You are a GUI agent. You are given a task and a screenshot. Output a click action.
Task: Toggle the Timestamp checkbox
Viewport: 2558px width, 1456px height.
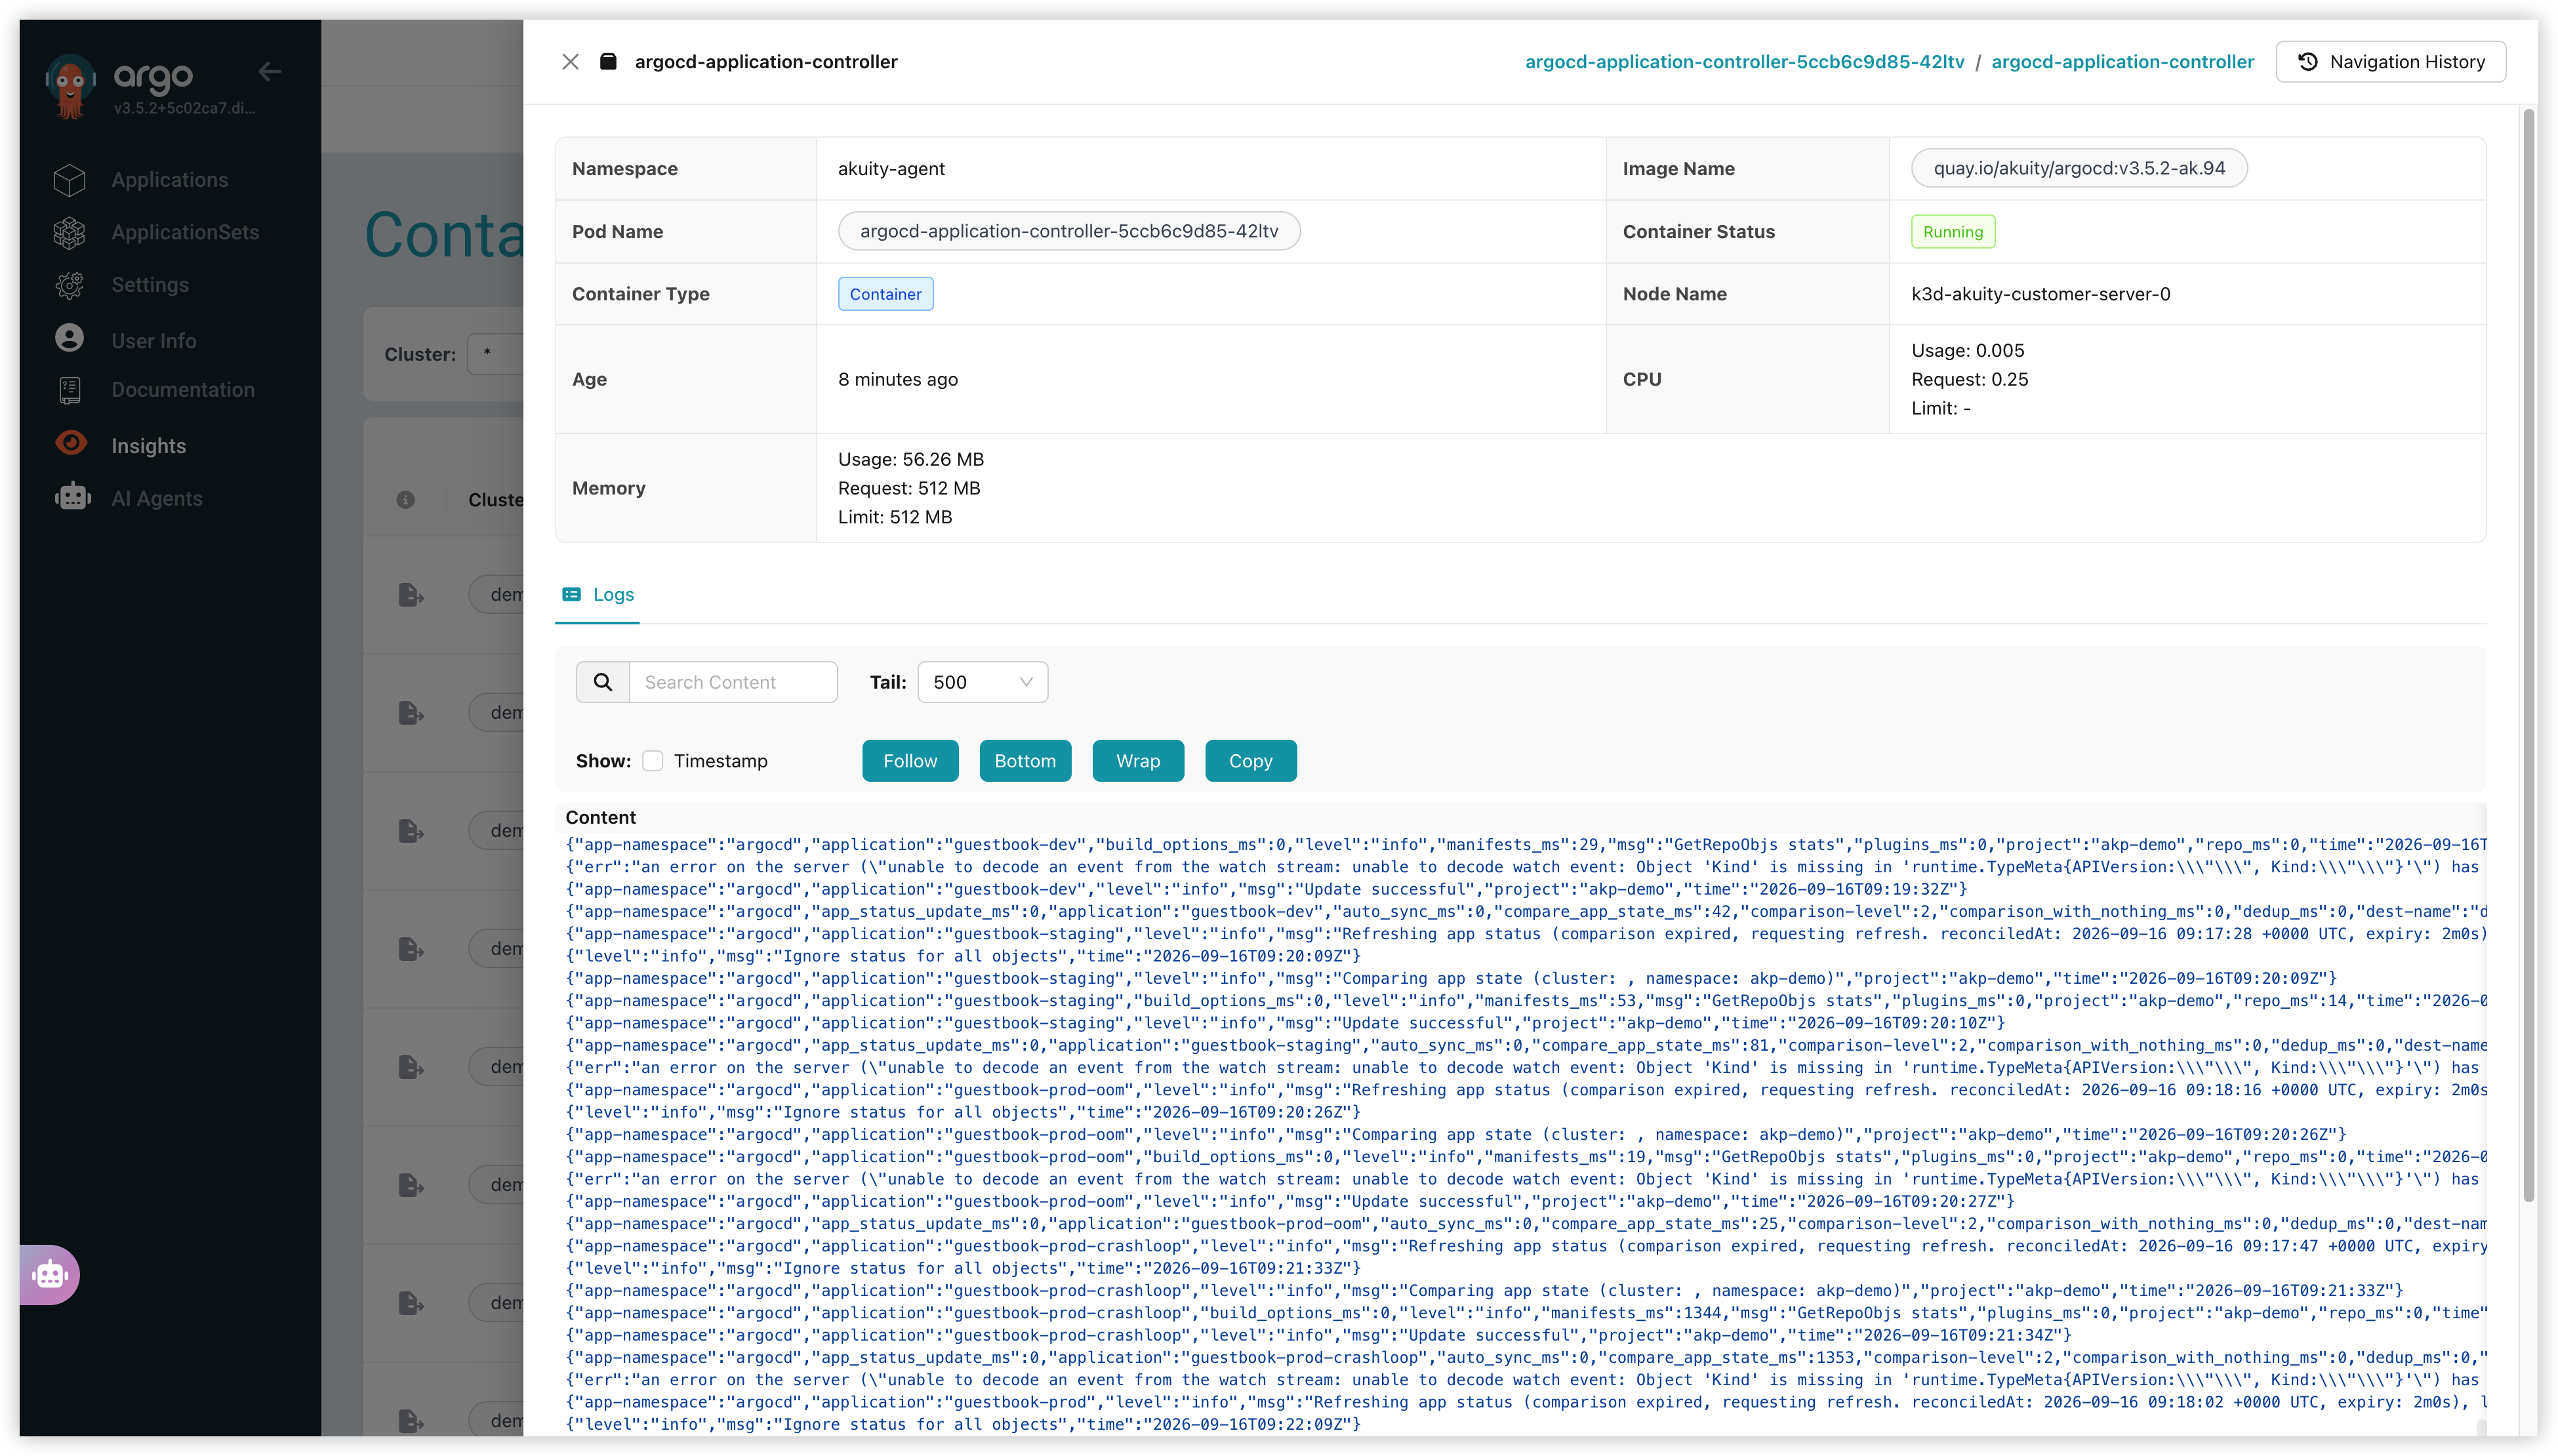coord(653,761)
